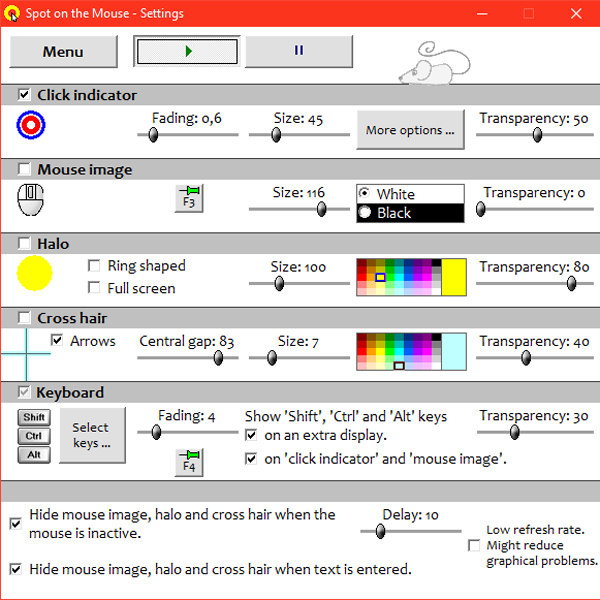This screenshot has width=600, height=600.
Task: Select the Black mouse image option
Action: (365, 213)
